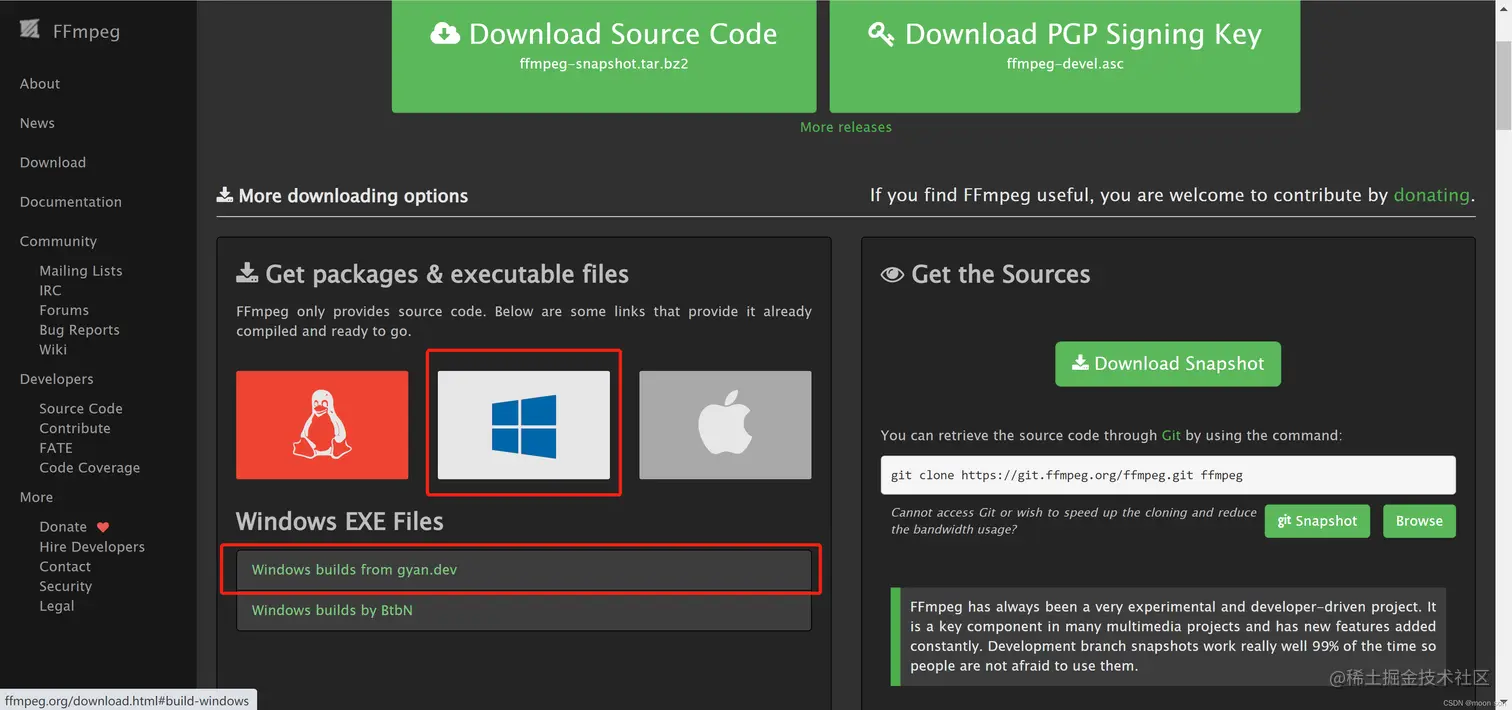The image size is (1512, 710).
Task: Click the FFmpeg title text in the sidebar
Action: coord(86,31)
